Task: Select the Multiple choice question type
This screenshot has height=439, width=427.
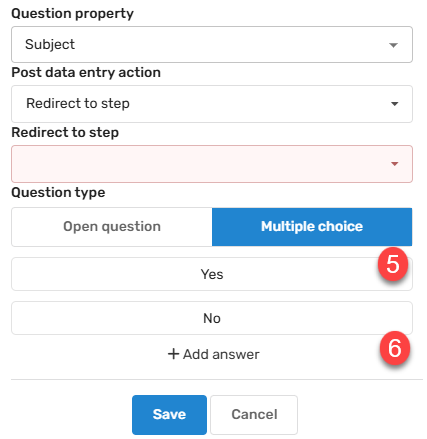Action: click(x=312, y=227)
